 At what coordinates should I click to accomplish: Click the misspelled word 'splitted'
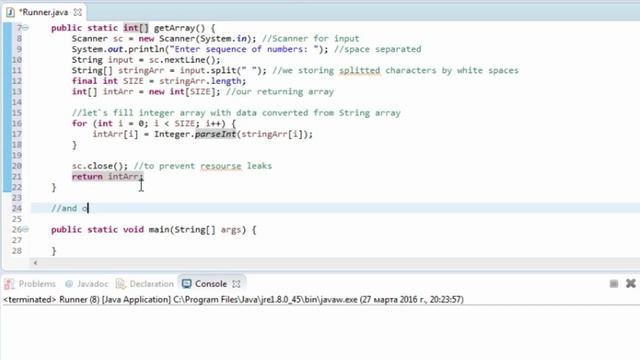tap(360, 70)
